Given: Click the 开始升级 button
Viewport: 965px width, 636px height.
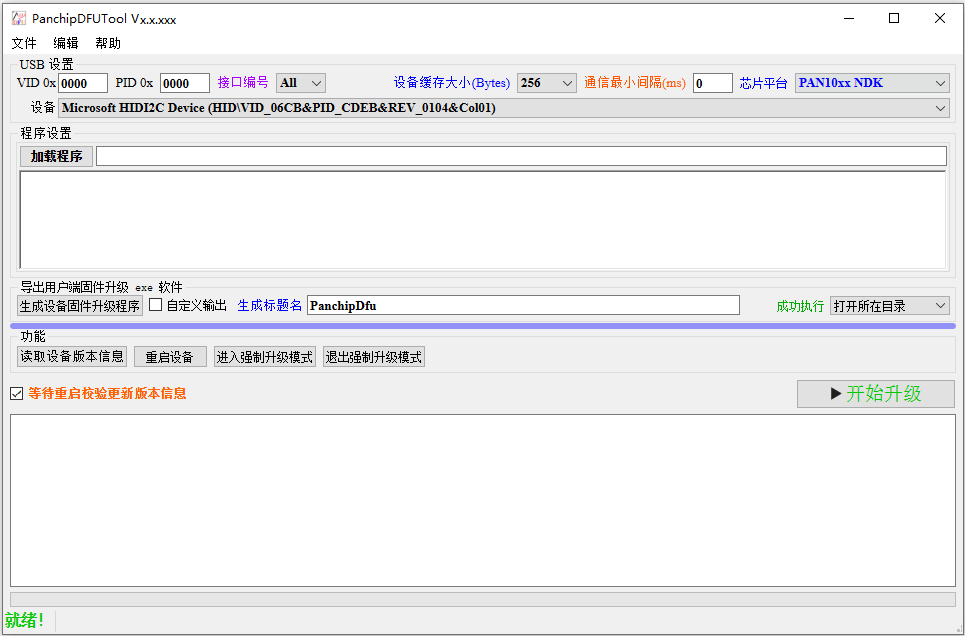Looking at the screenshot, I should point(876,393).
